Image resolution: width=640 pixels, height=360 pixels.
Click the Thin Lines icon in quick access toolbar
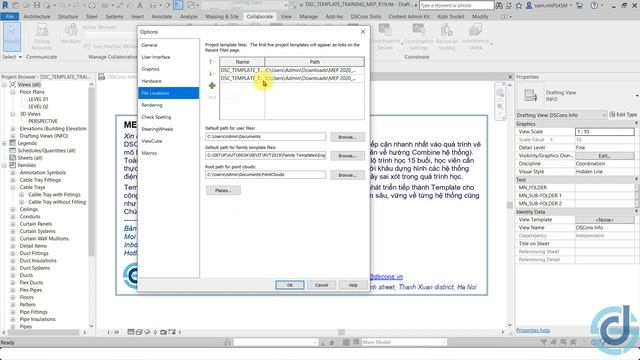point(178,5)
